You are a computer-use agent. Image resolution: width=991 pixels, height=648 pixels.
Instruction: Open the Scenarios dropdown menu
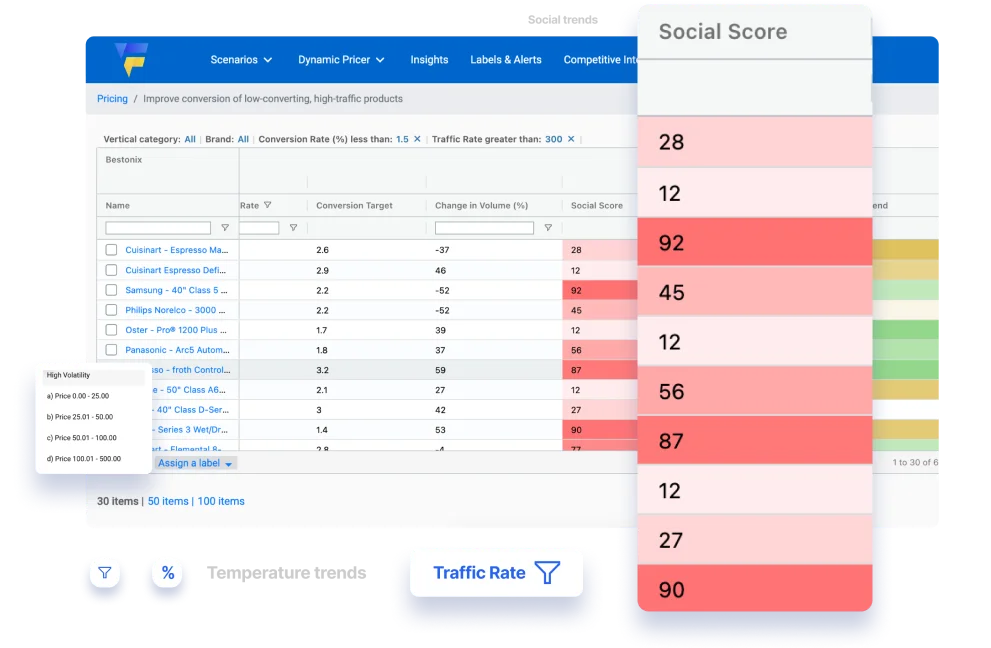[241, 60]
